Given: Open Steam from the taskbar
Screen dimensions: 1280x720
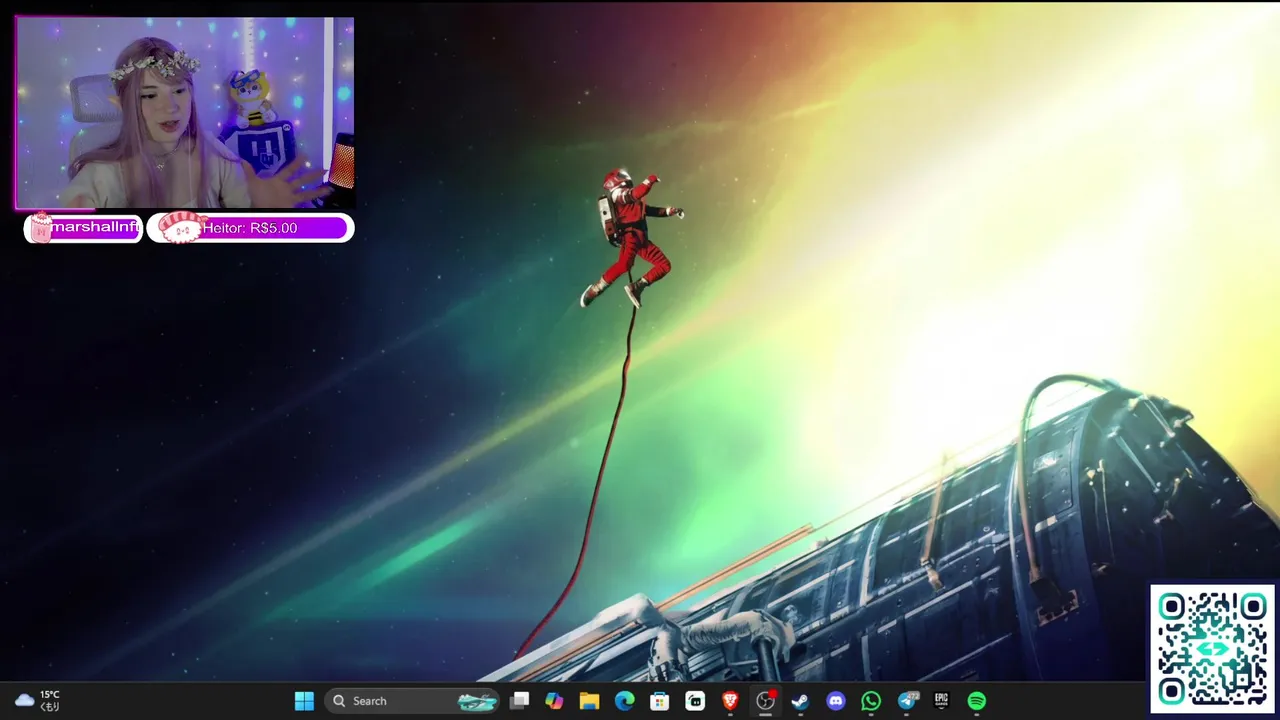Looking at the screenshot, I should [x=800, y=701].
